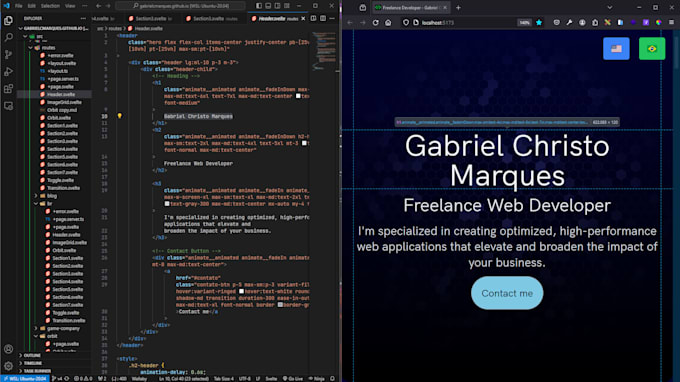Click text-gray-300 color swatch in code
The width and height of the screenshot is (680, 382).
pos(167,204)
